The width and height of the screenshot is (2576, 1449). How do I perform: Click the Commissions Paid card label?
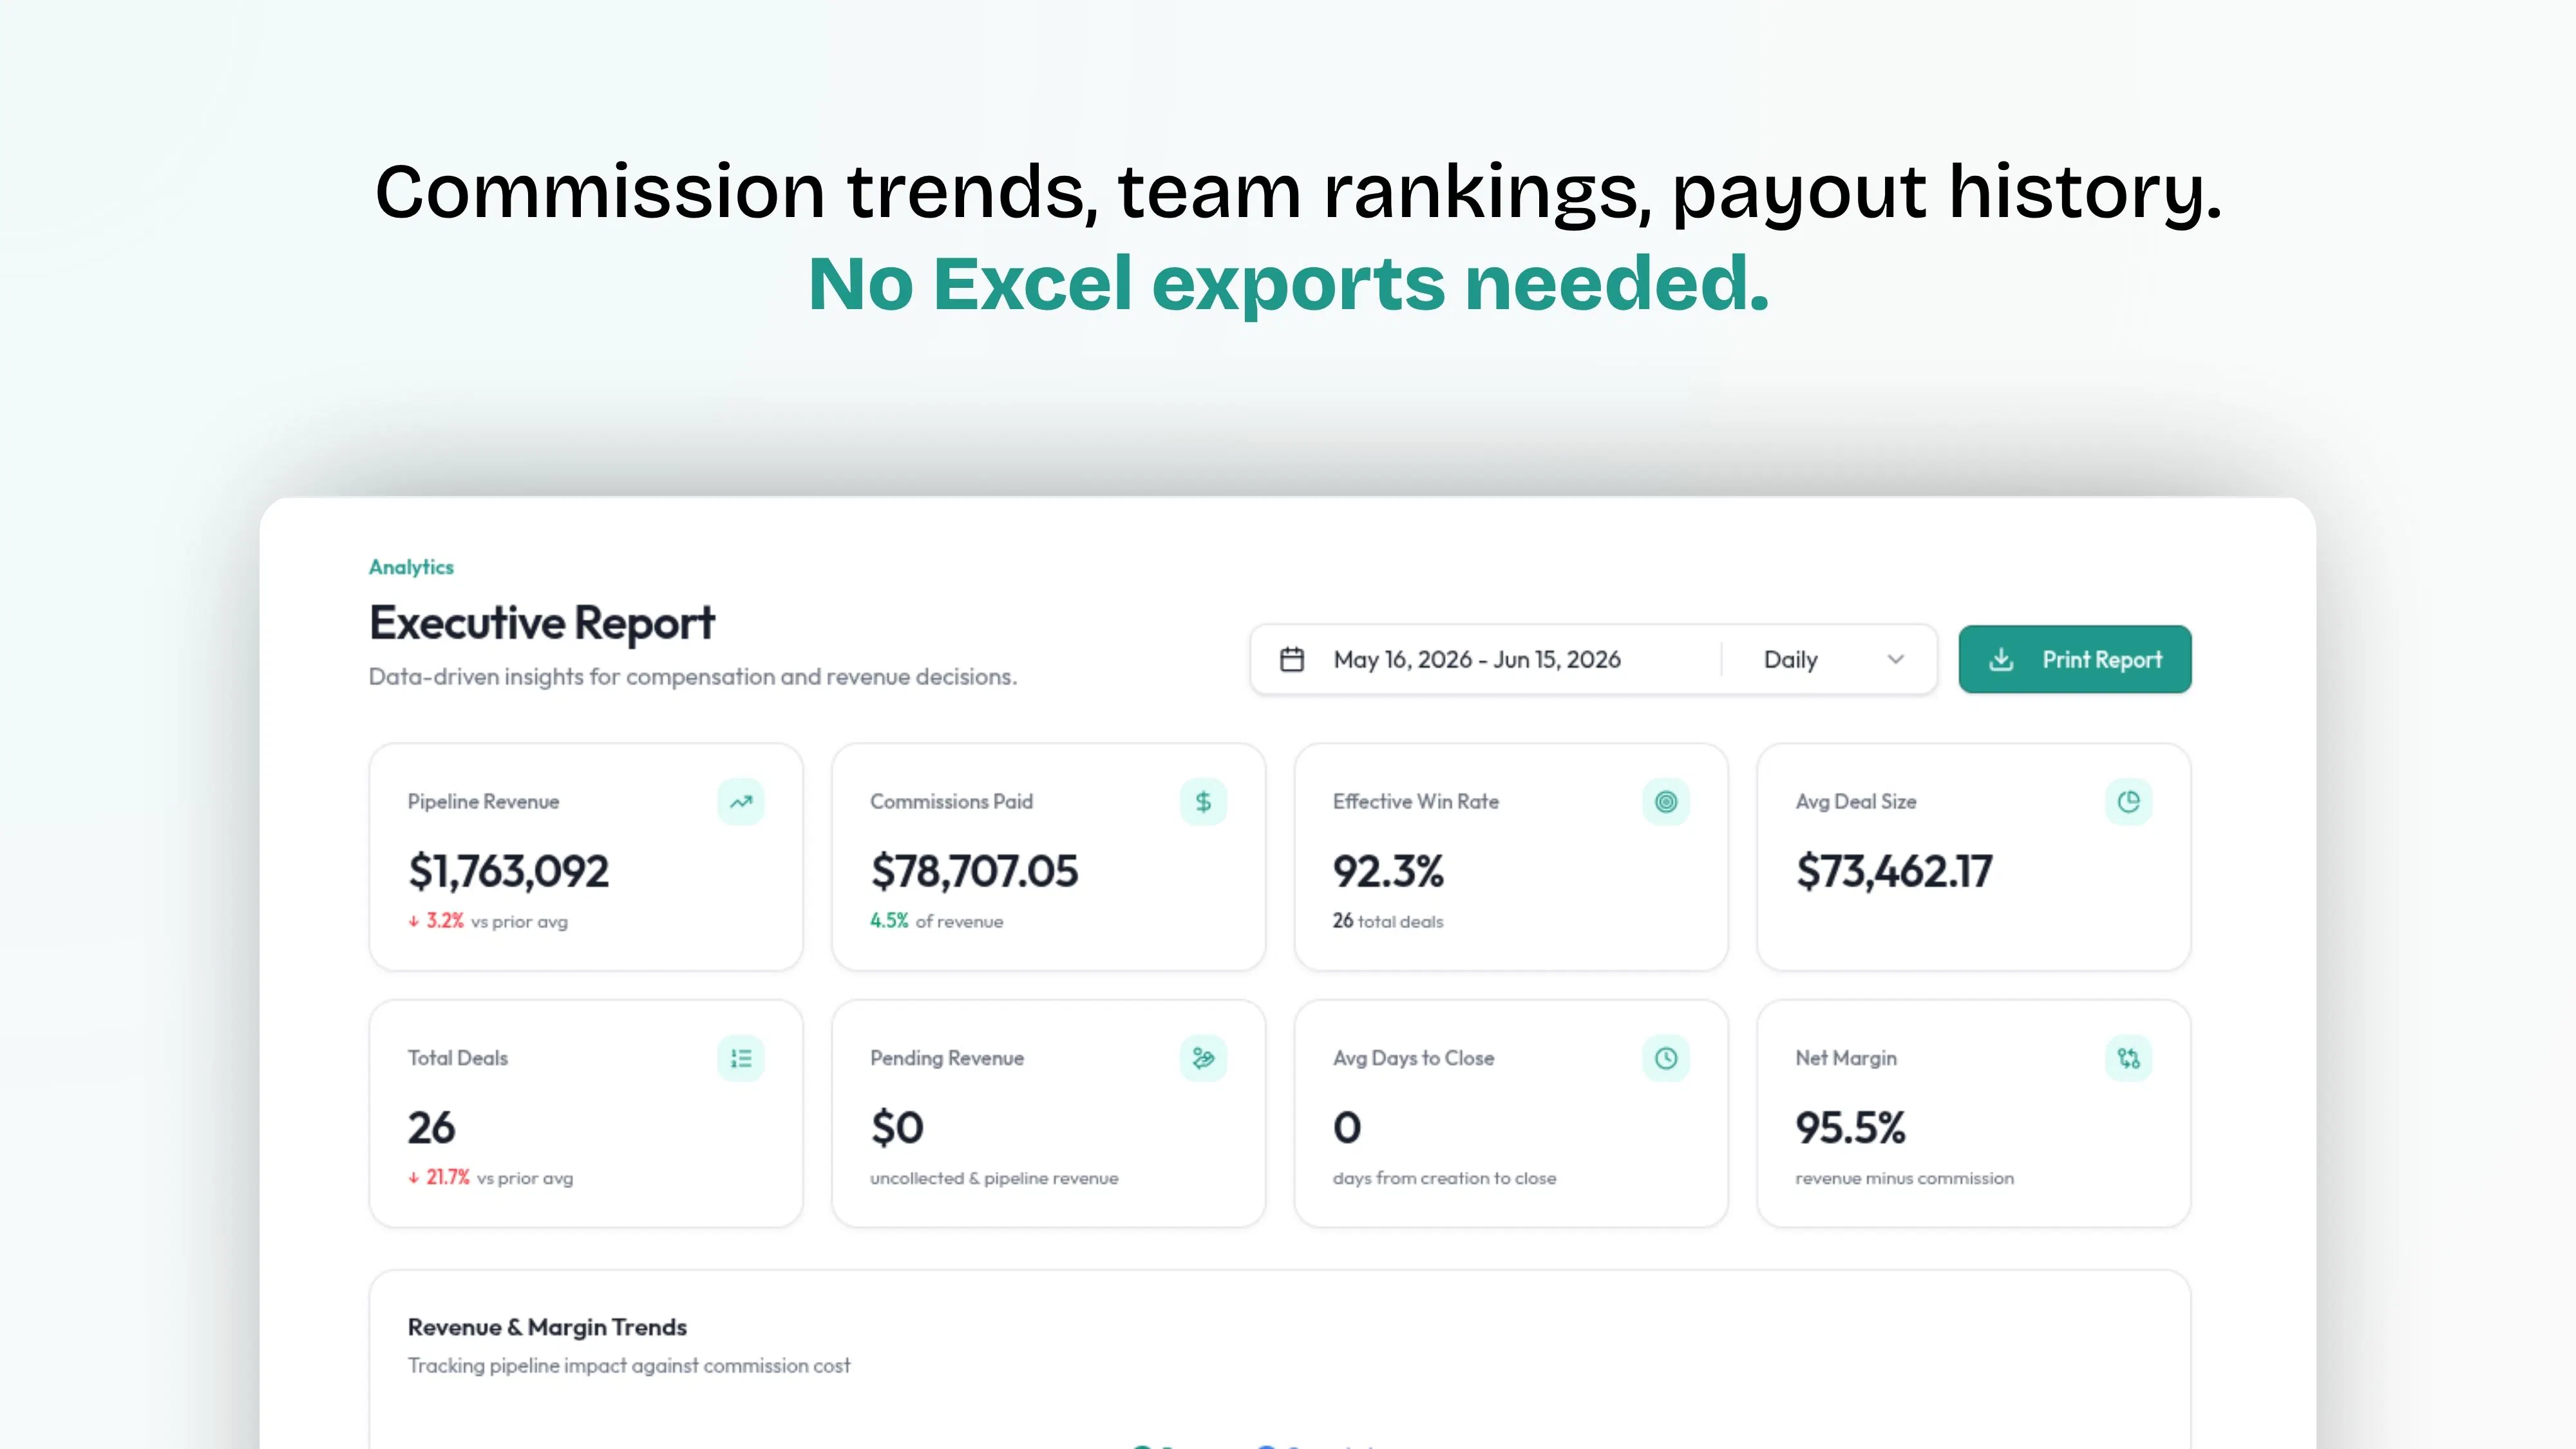pos(951,801)
